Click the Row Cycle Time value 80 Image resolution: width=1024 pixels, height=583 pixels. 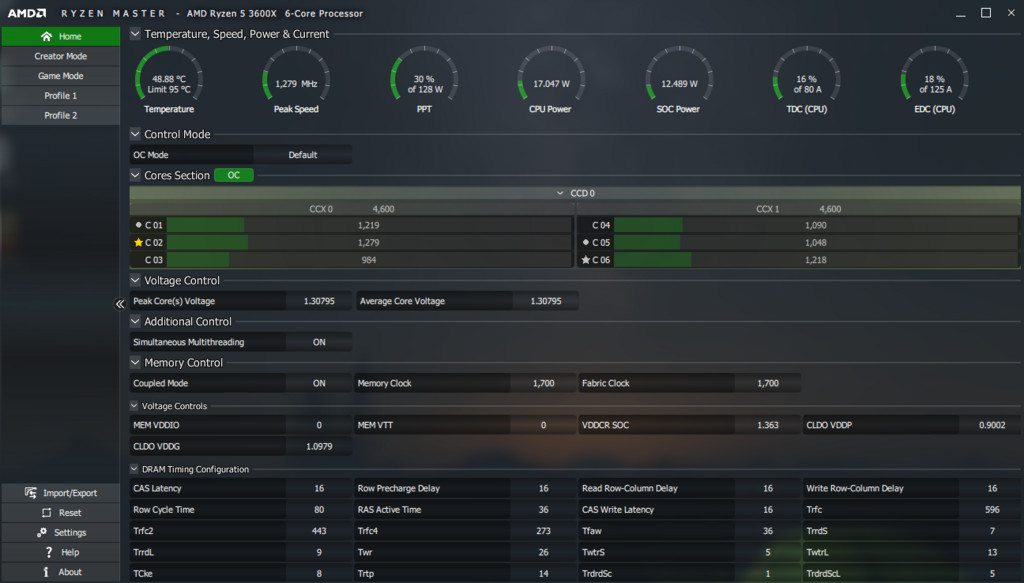(319, 510)
